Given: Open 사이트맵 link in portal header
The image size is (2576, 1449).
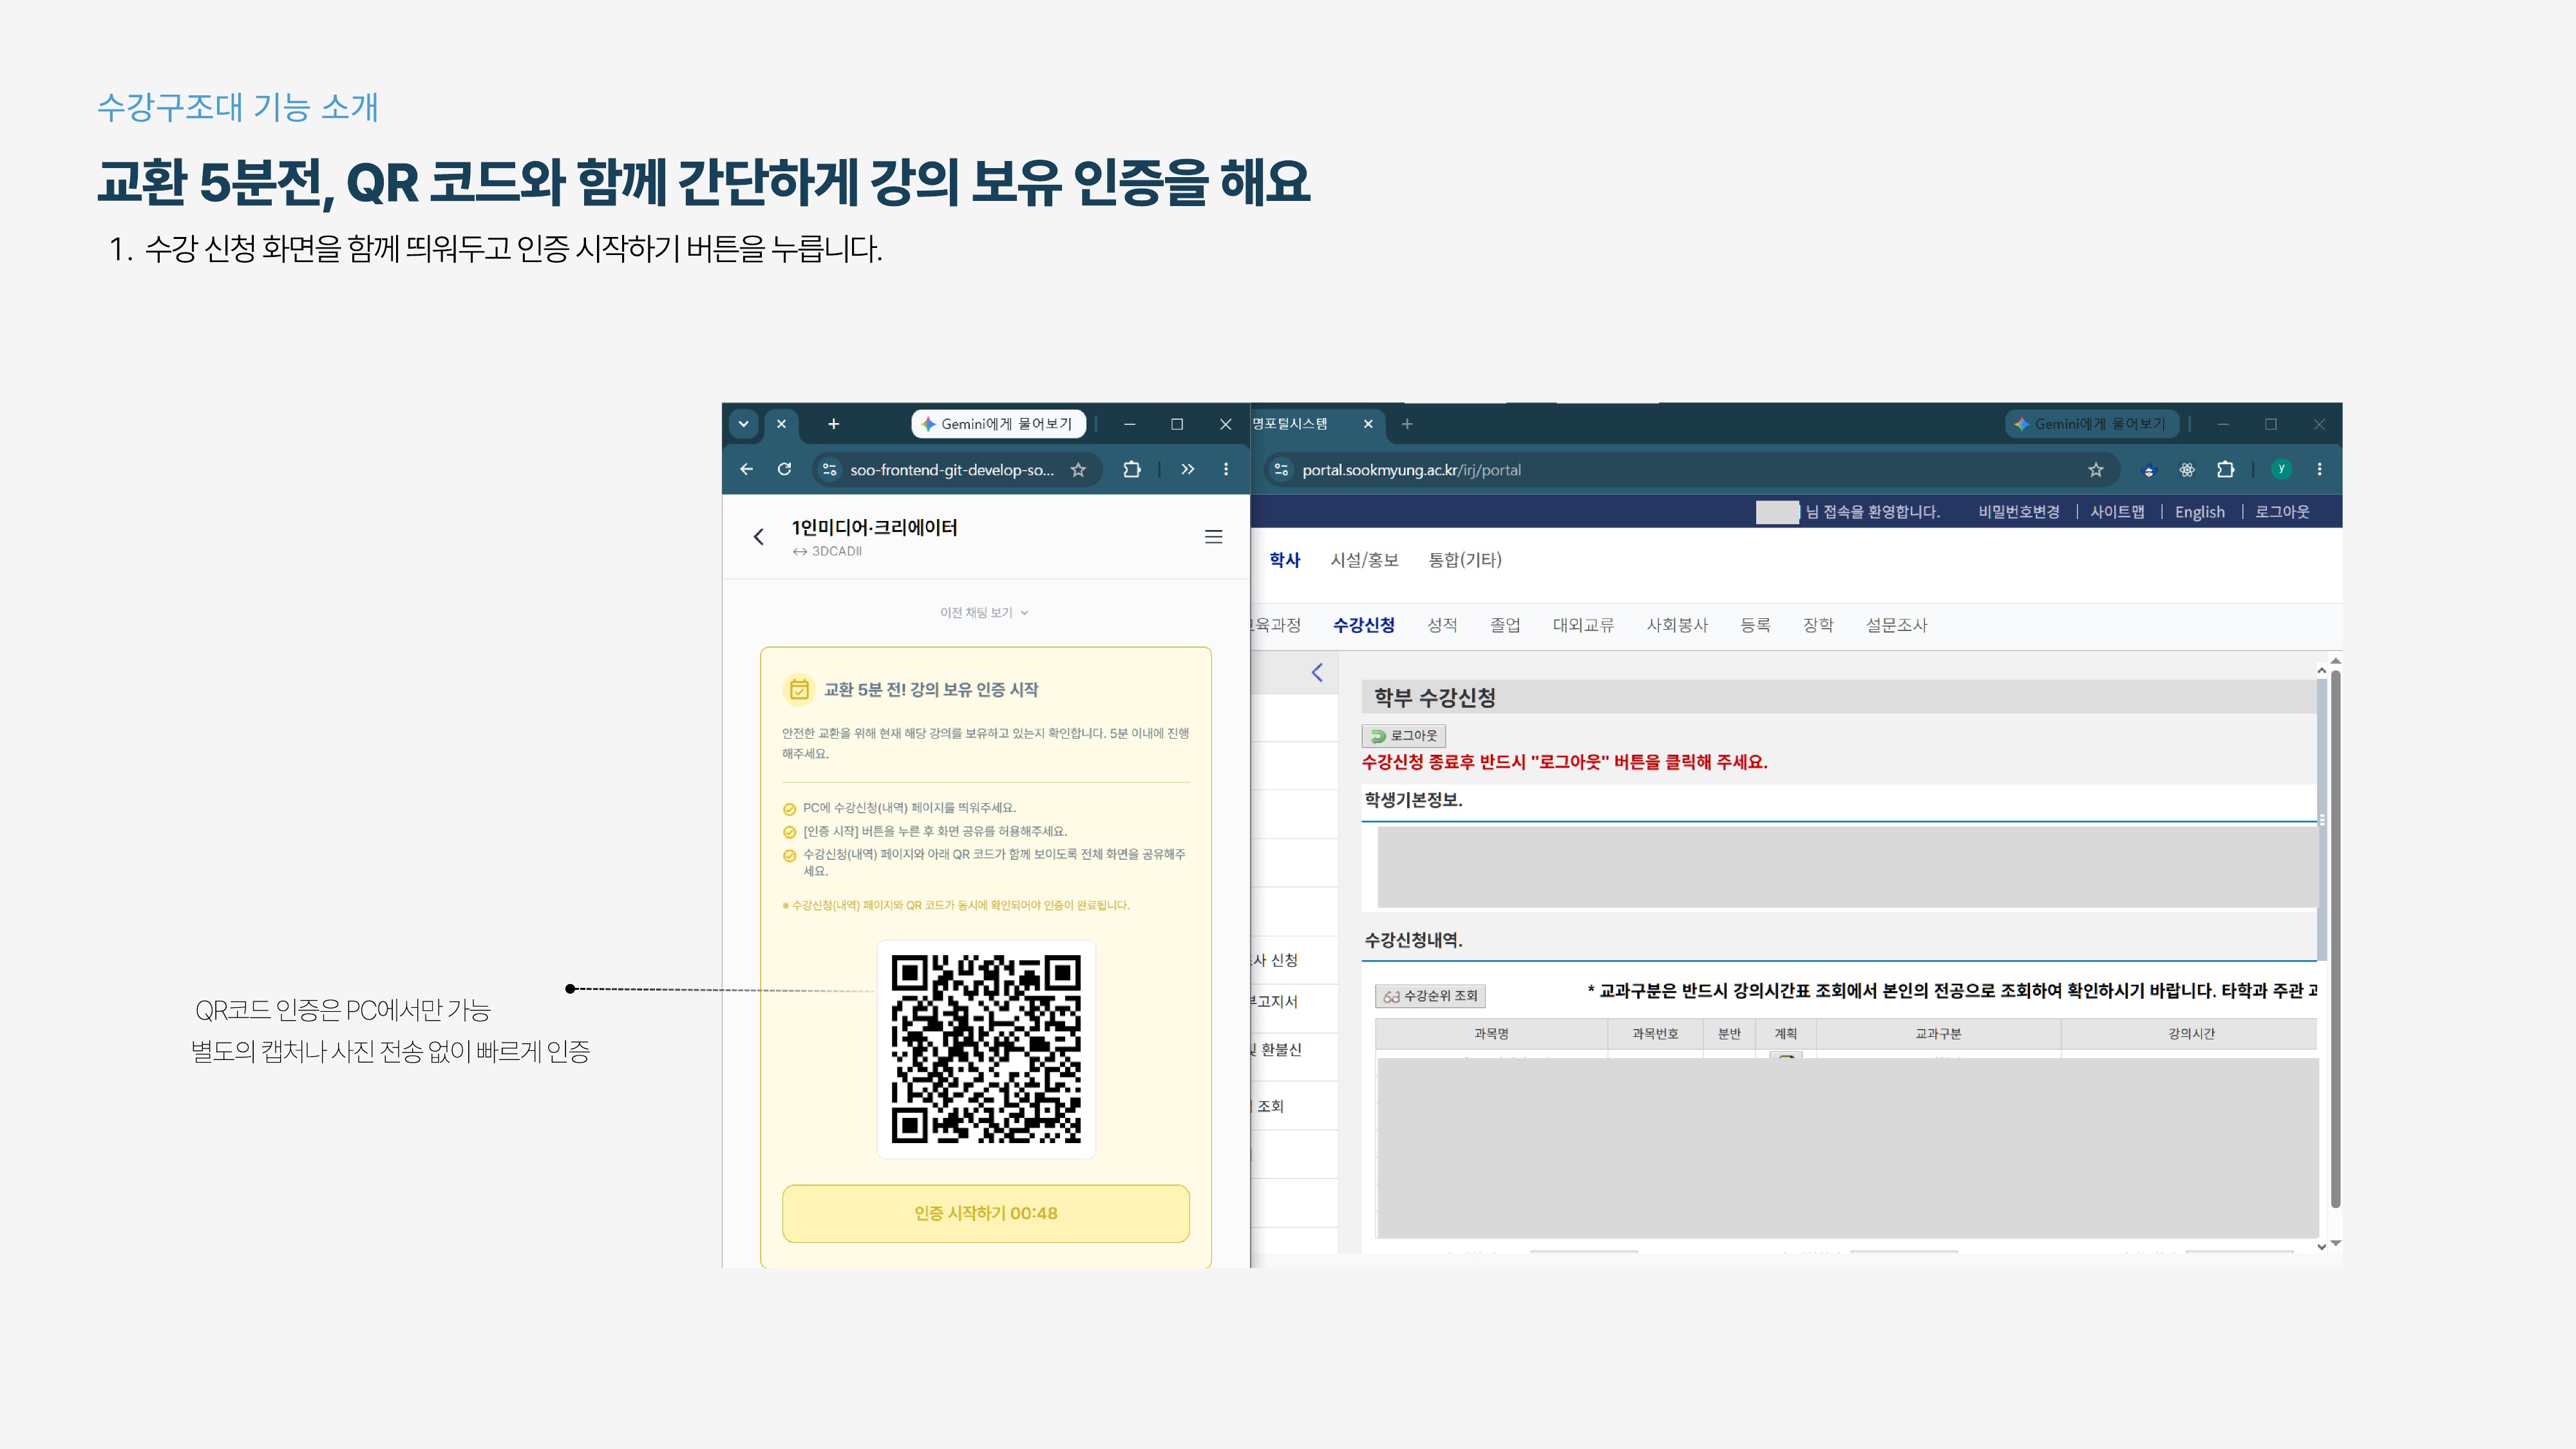Looking at the screenshot, I should point(2117,512).
